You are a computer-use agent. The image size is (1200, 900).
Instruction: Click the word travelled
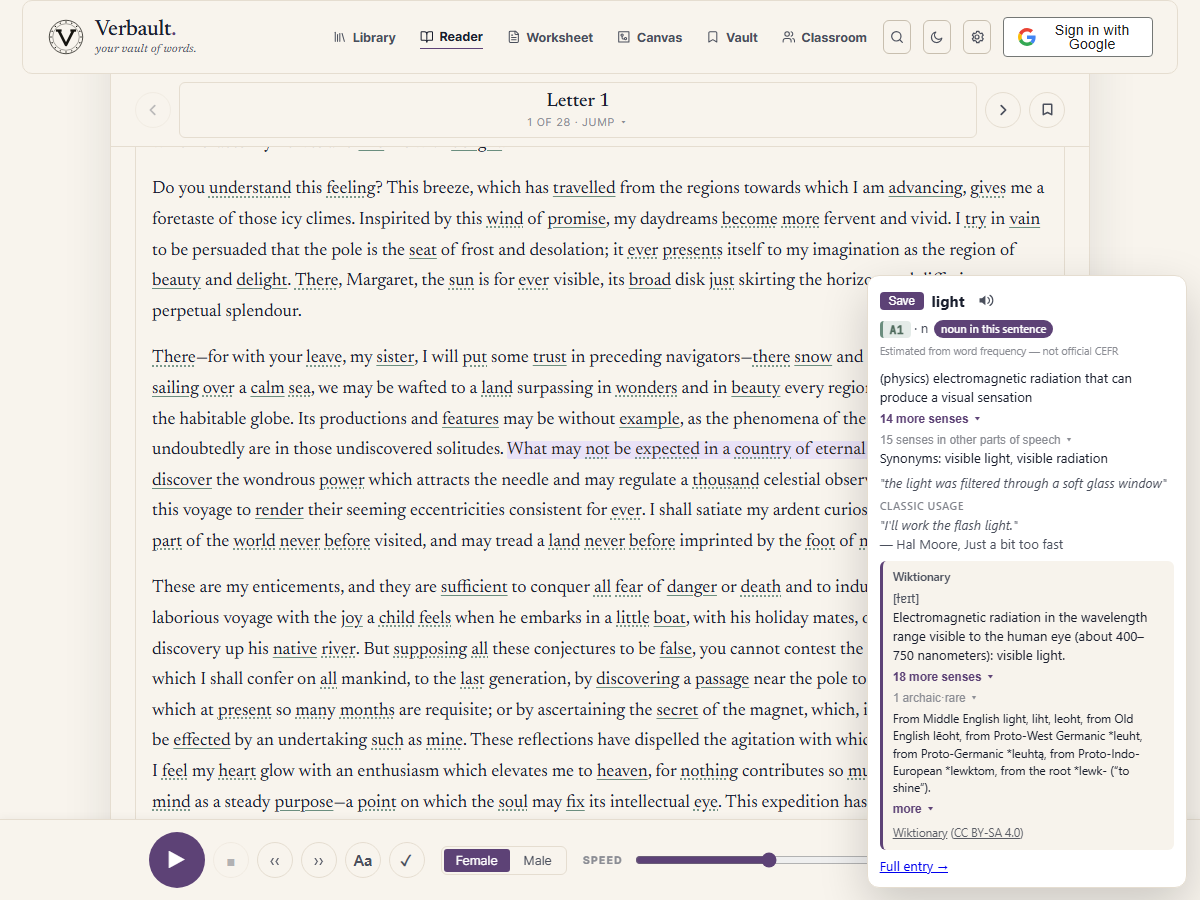[x=584, y=188]
